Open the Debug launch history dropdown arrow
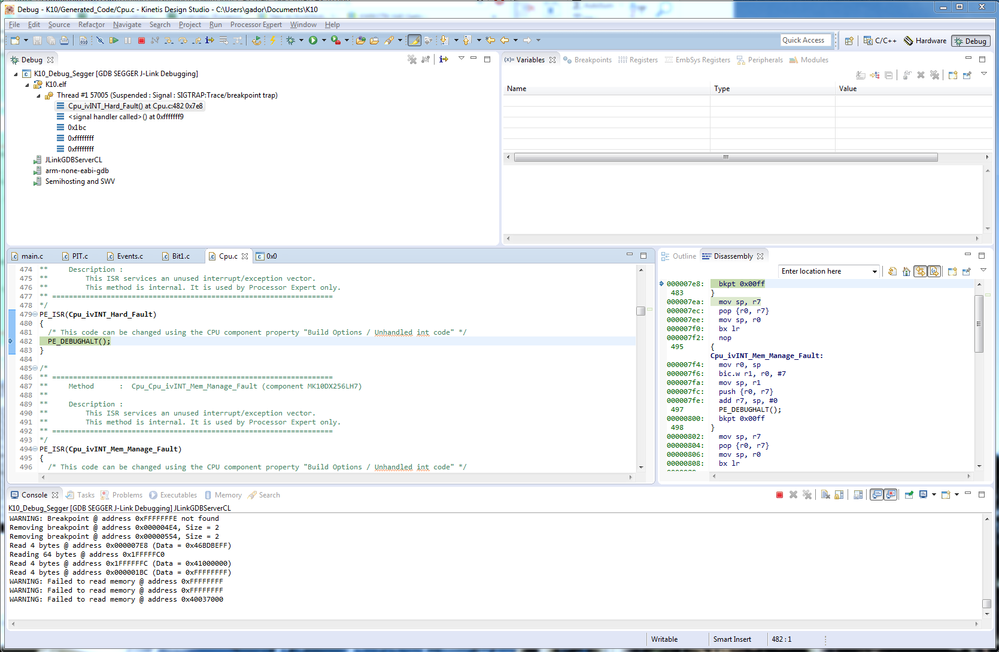 301,41
